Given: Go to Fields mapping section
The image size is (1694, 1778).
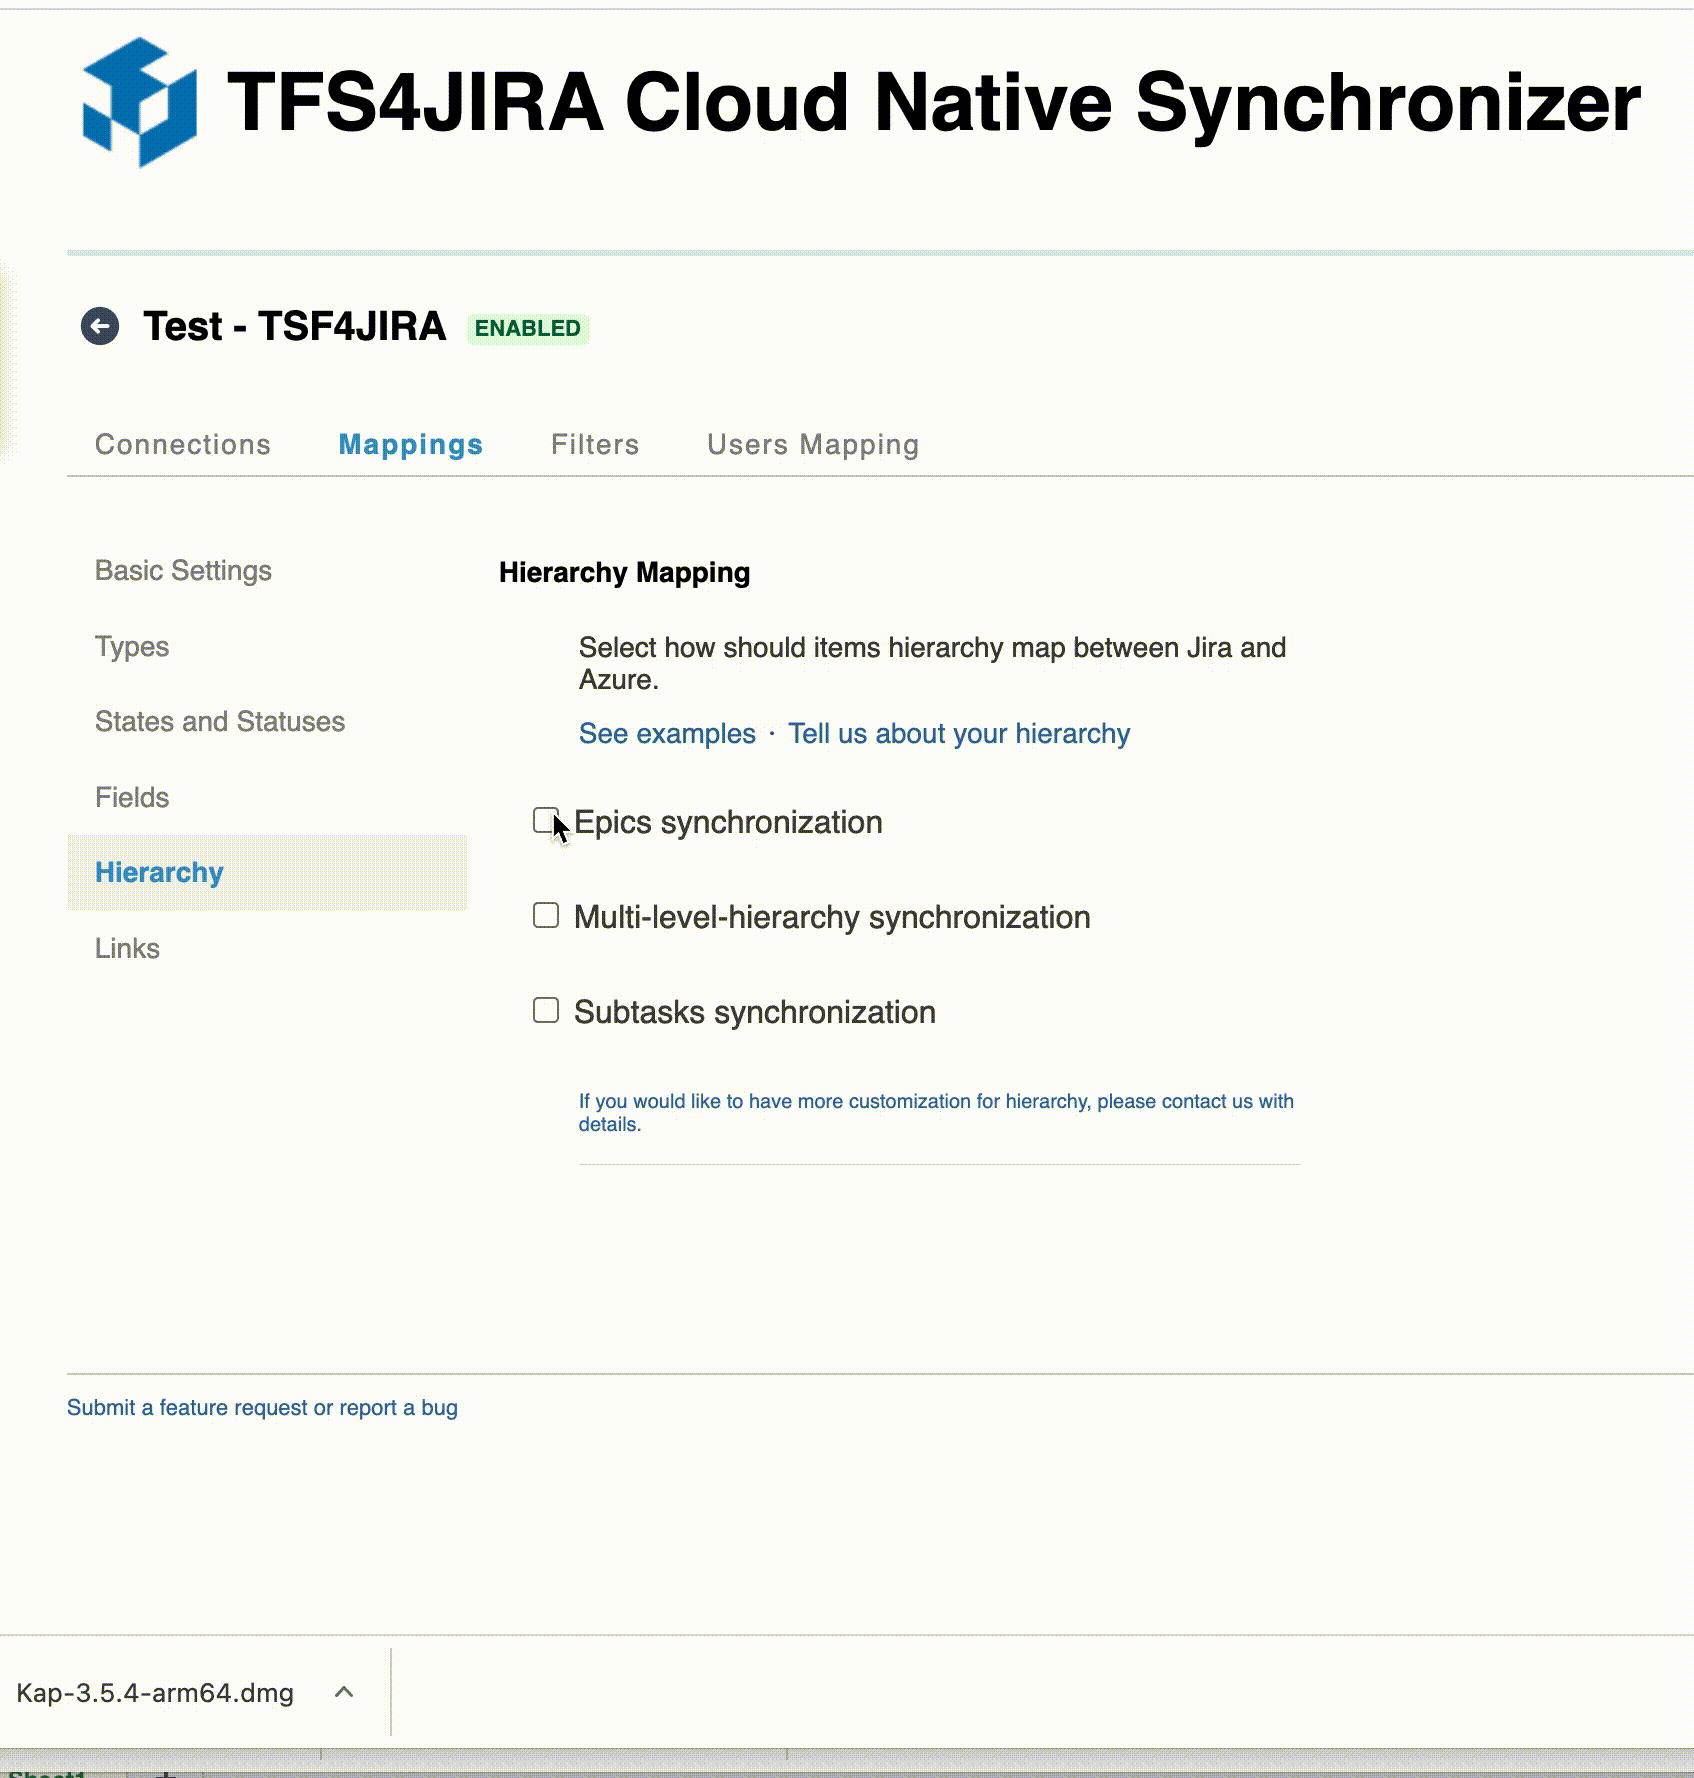Looking at the screenshot, I should pyautogui.click(x=132, y=797).
